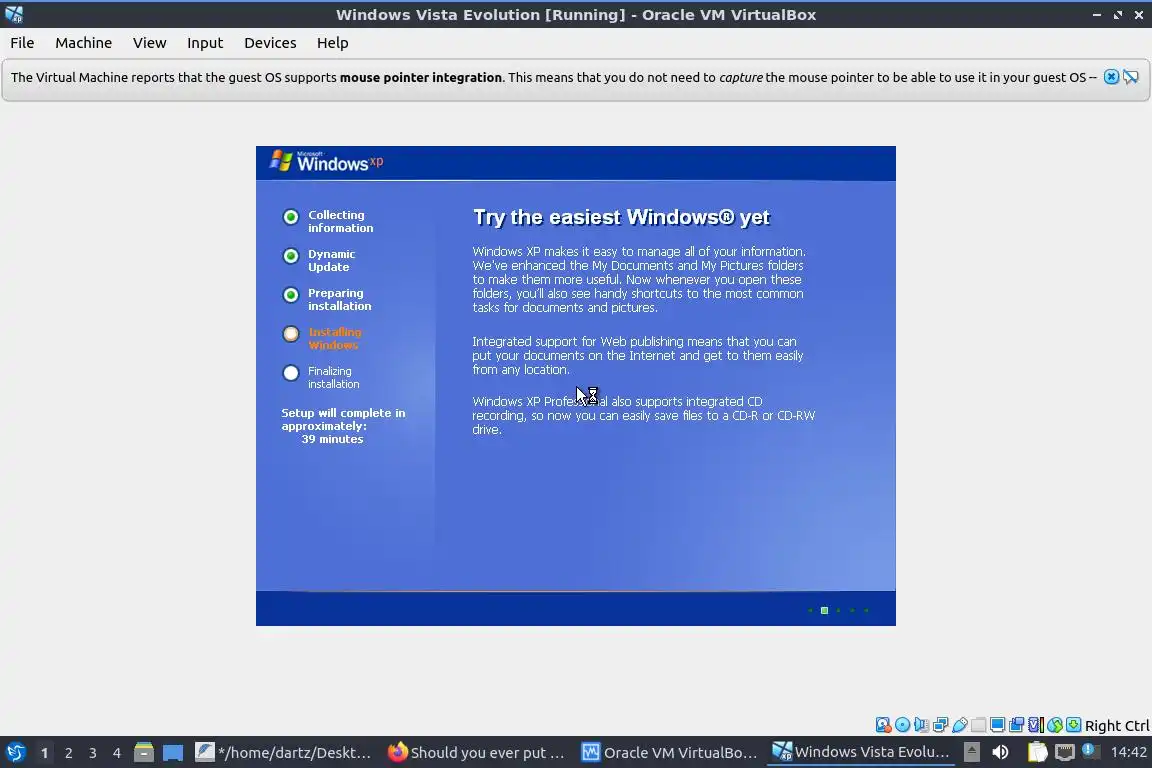Switch to the /home/dartz/Deskt... editor window

284,752
